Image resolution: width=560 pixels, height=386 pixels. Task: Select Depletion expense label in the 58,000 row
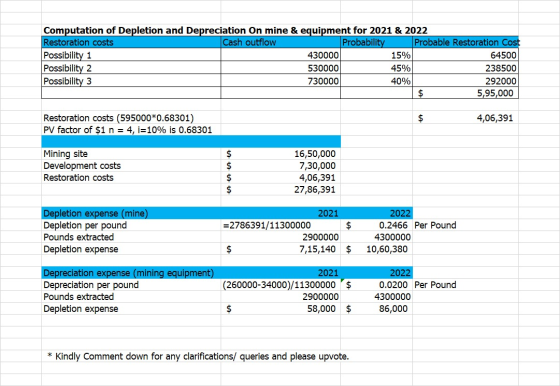81,309
